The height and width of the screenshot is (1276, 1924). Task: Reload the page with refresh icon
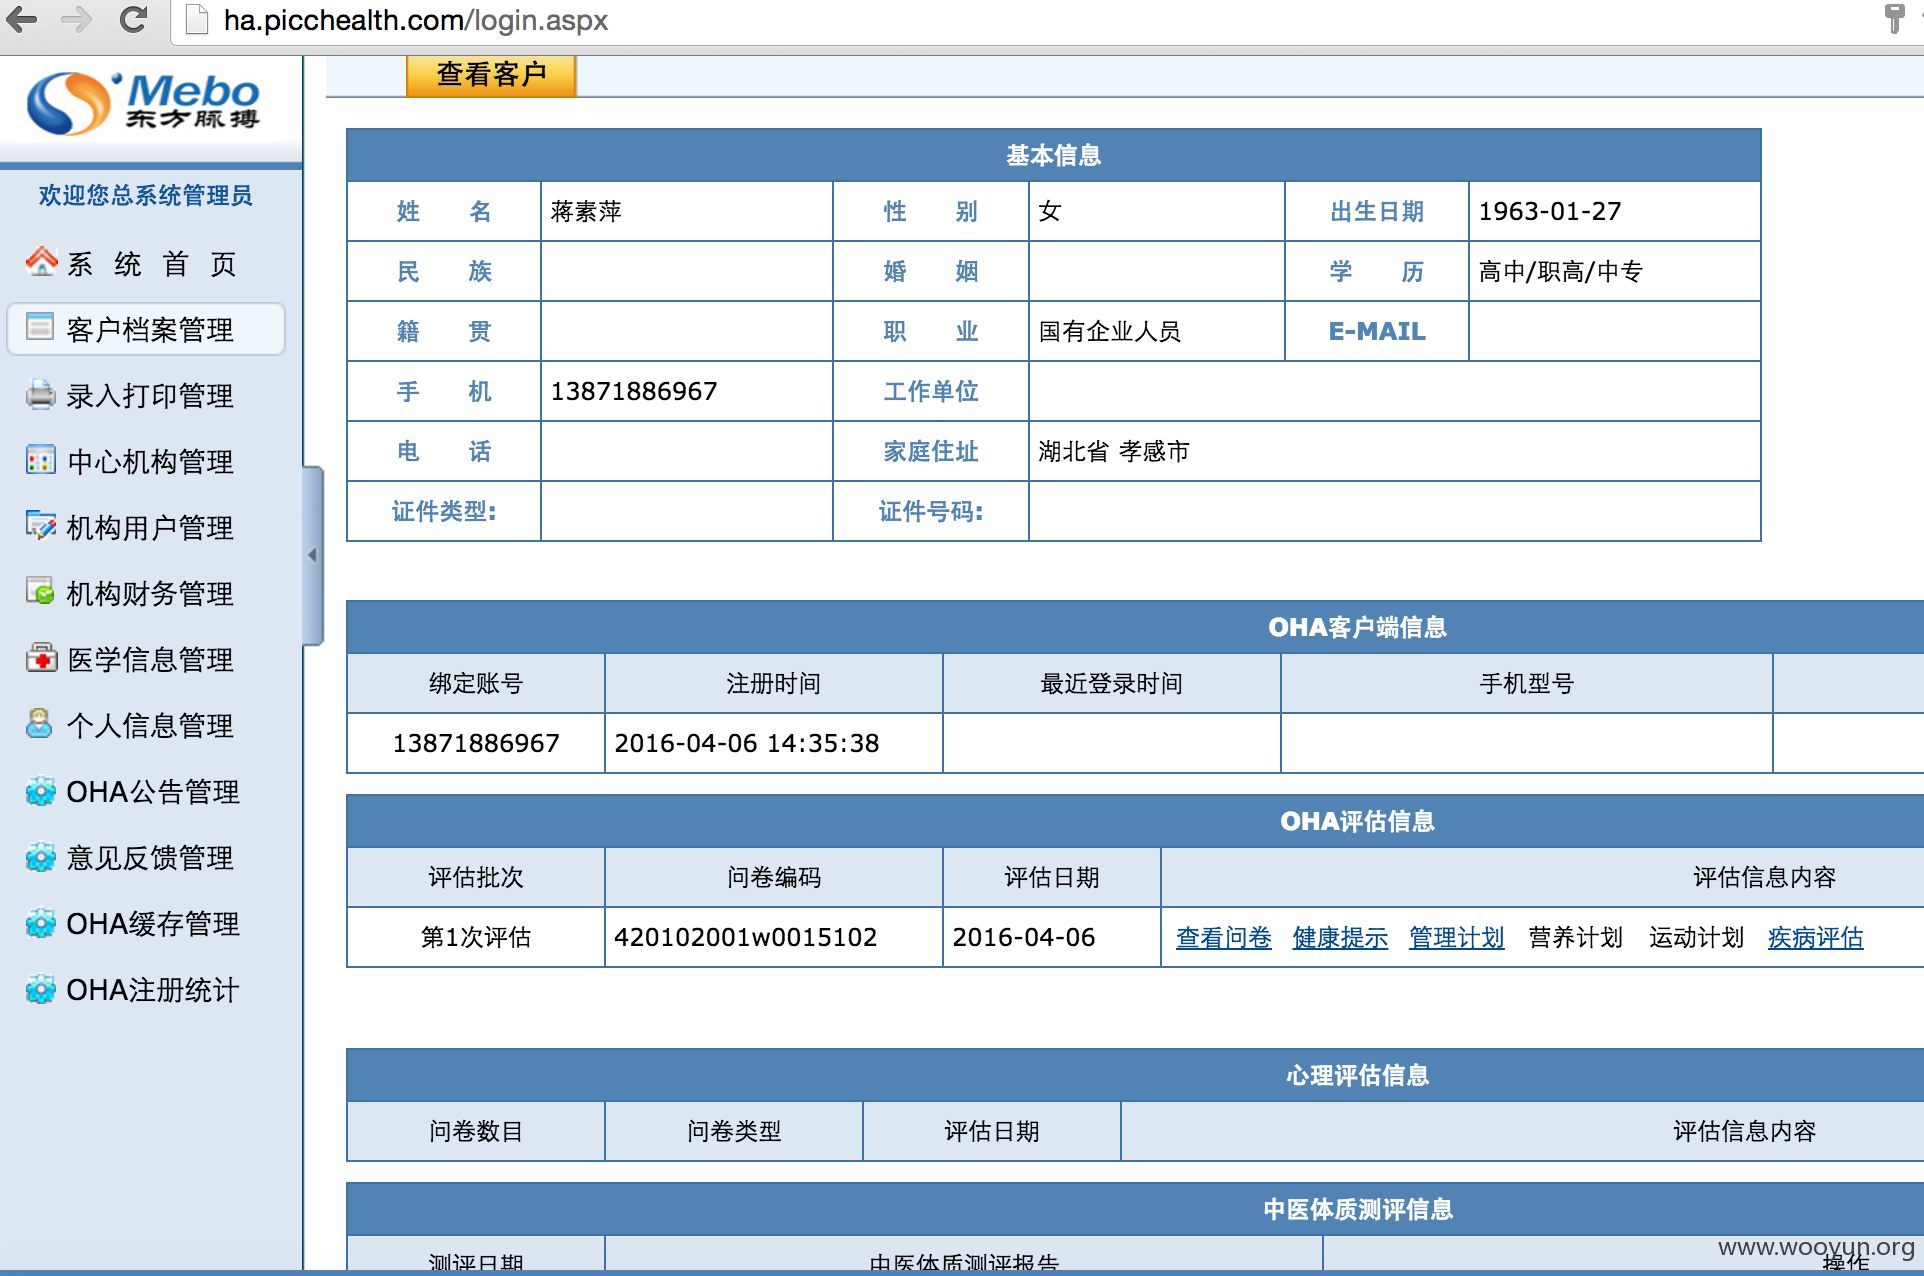click(133, 19)
